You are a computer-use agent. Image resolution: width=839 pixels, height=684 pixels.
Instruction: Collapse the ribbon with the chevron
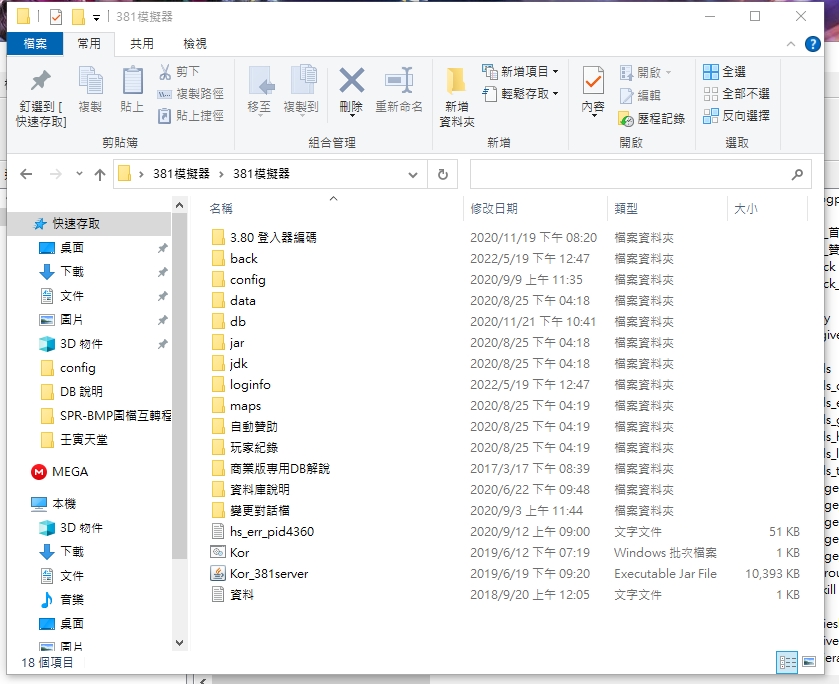point(791,44)
